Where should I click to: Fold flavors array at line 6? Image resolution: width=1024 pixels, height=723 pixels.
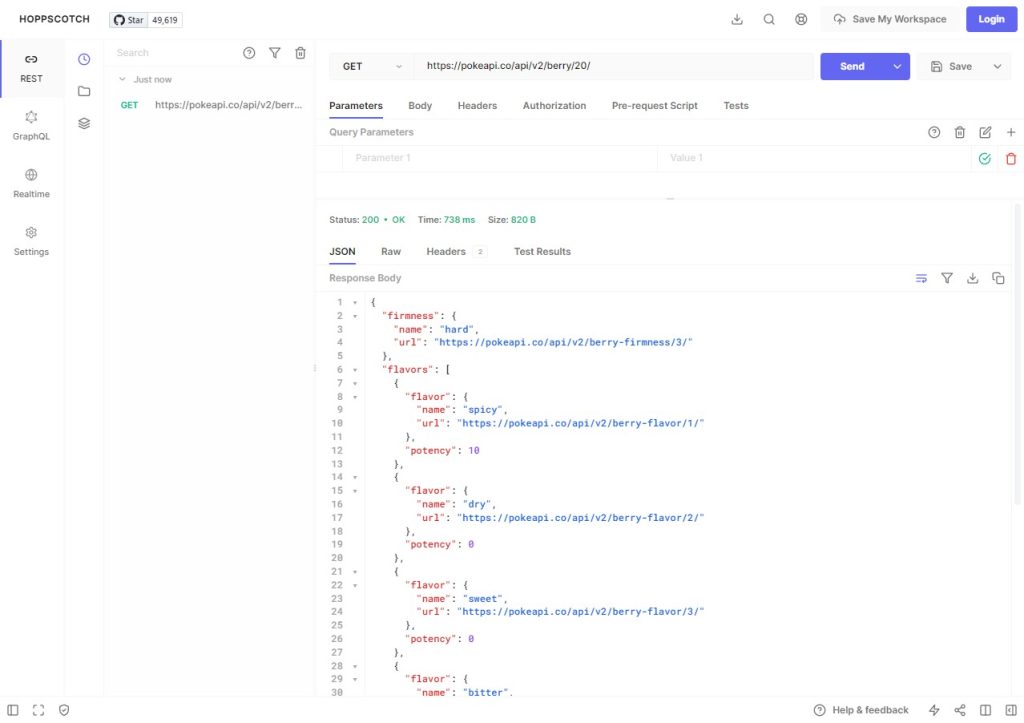355,370
